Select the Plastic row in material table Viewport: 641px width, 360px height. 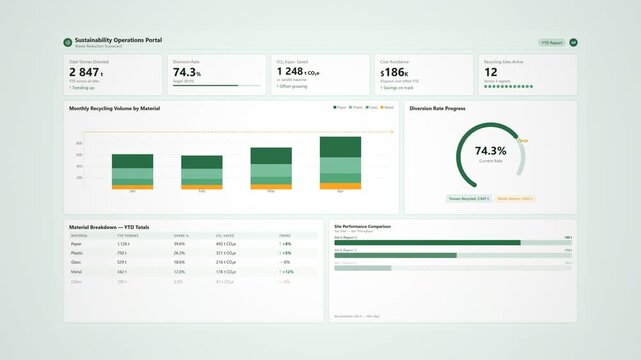pyautogui.click(x=193, y=253)
